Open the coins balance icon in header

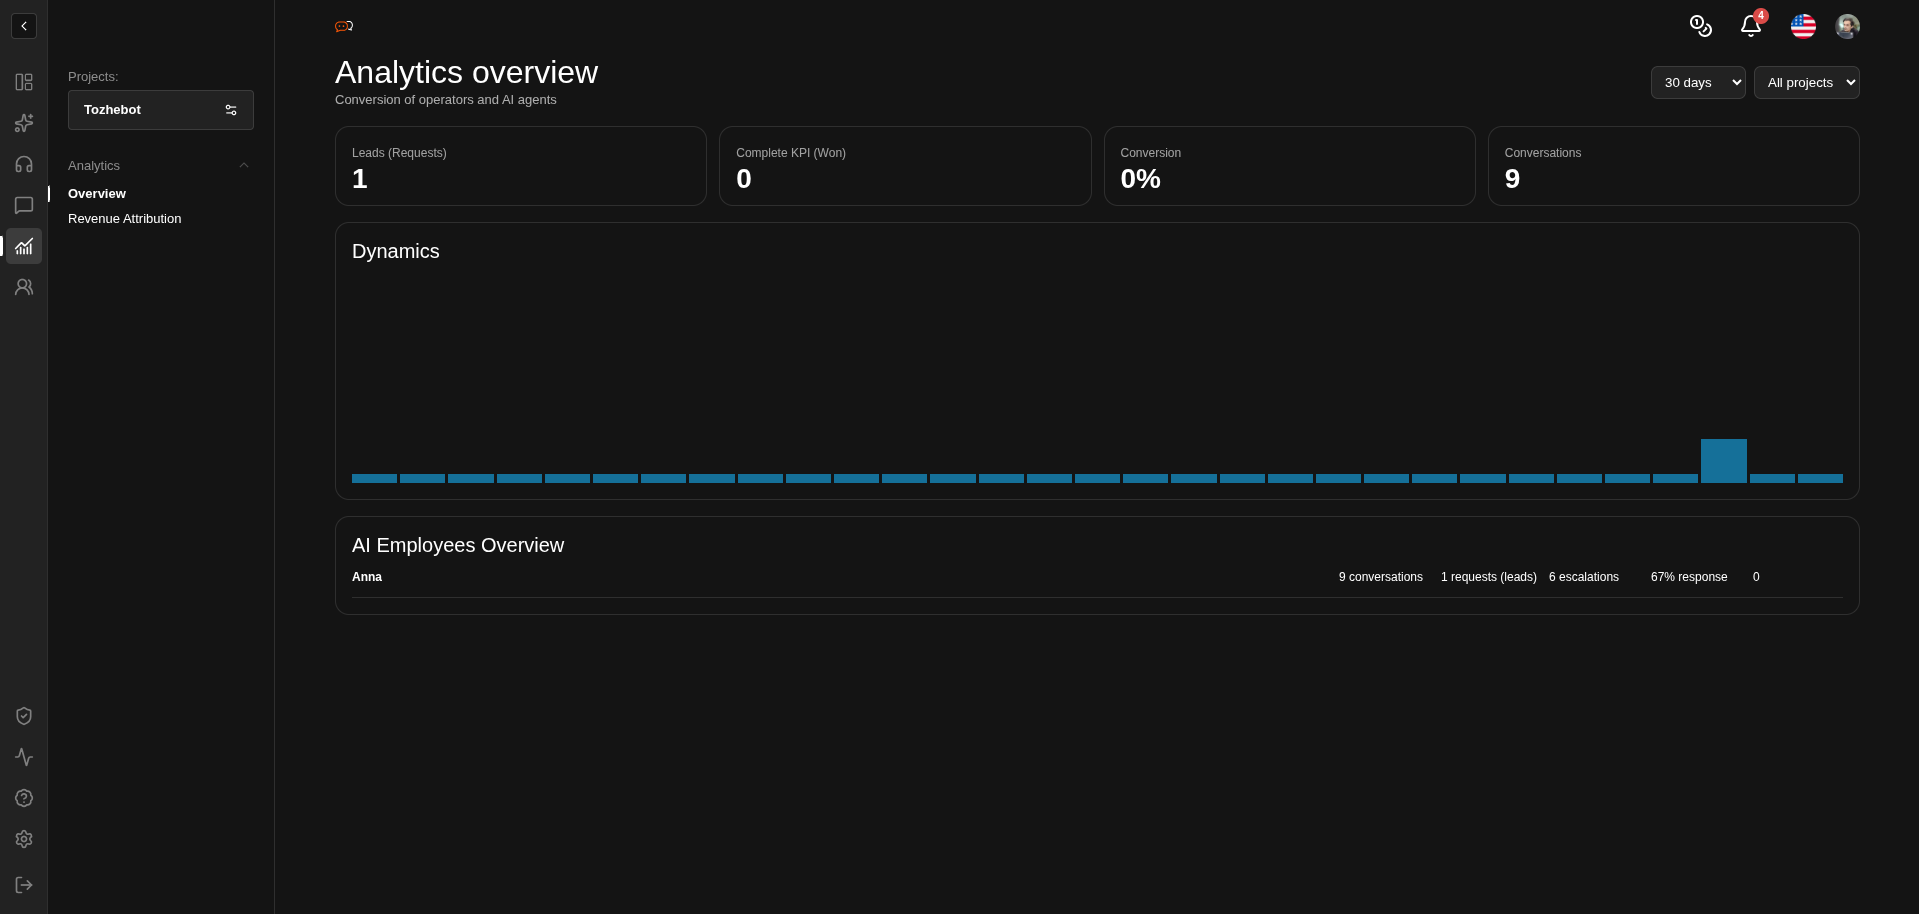coord(1700,26)
